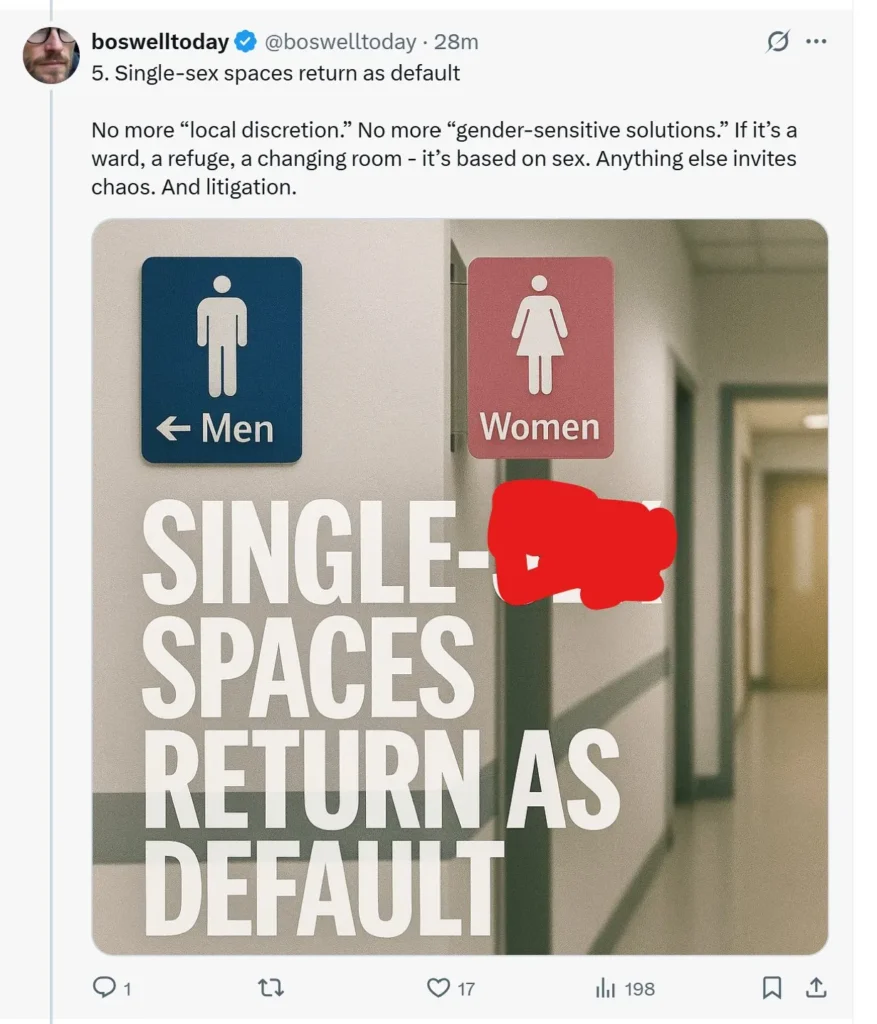Viewport: 877px width, 1024px height.
Task: Click the 198 views count
Action: [x=639, y=989]
